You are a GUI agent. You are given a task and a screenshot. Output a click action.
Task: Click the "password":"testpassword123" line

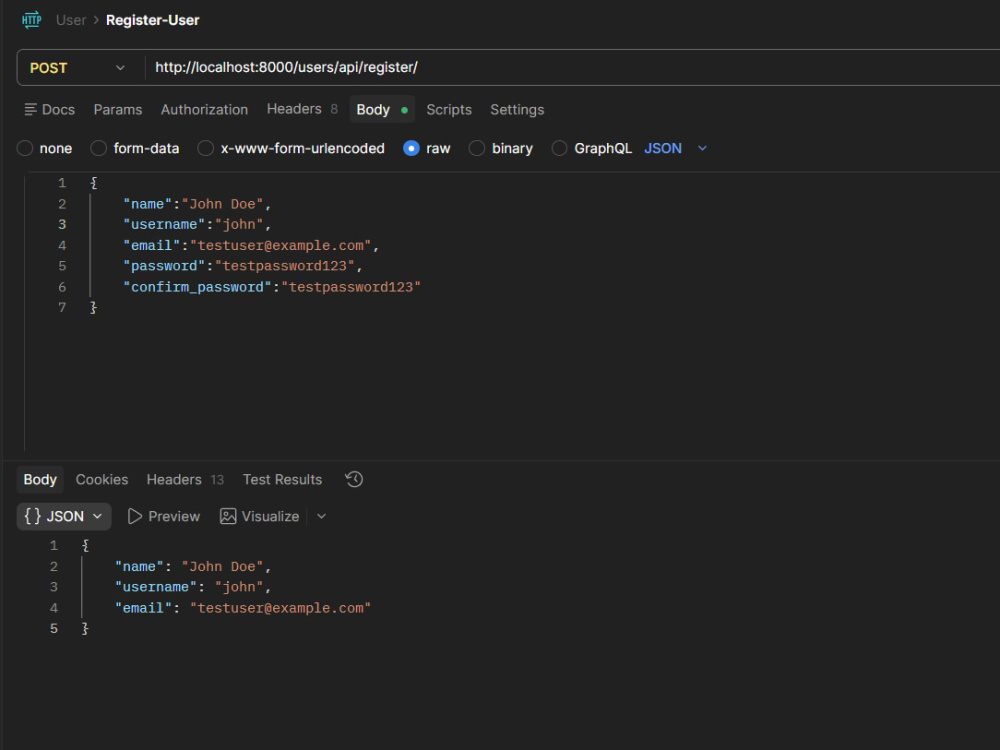[x=243, y=266]
